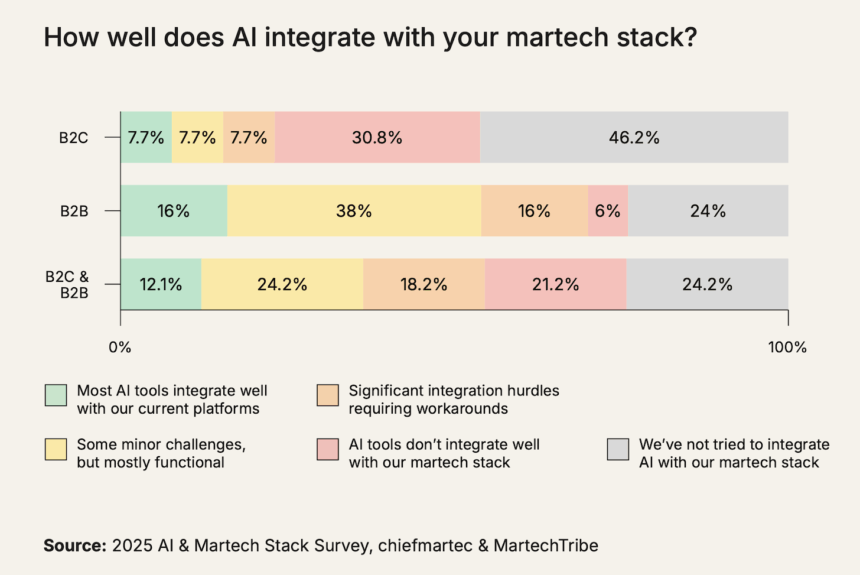
Task: Select the 30.8% pink segment in B2C bar
Action: [x=377, y=137]
